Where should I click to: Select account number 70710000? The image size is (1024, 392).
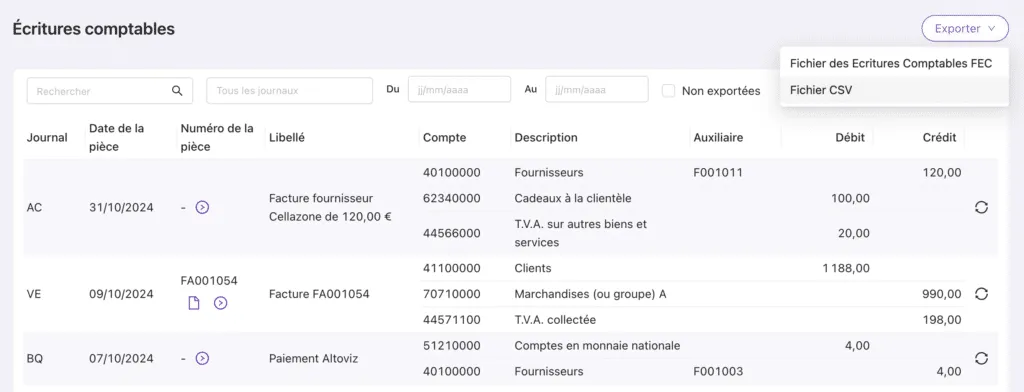point(452,294)
